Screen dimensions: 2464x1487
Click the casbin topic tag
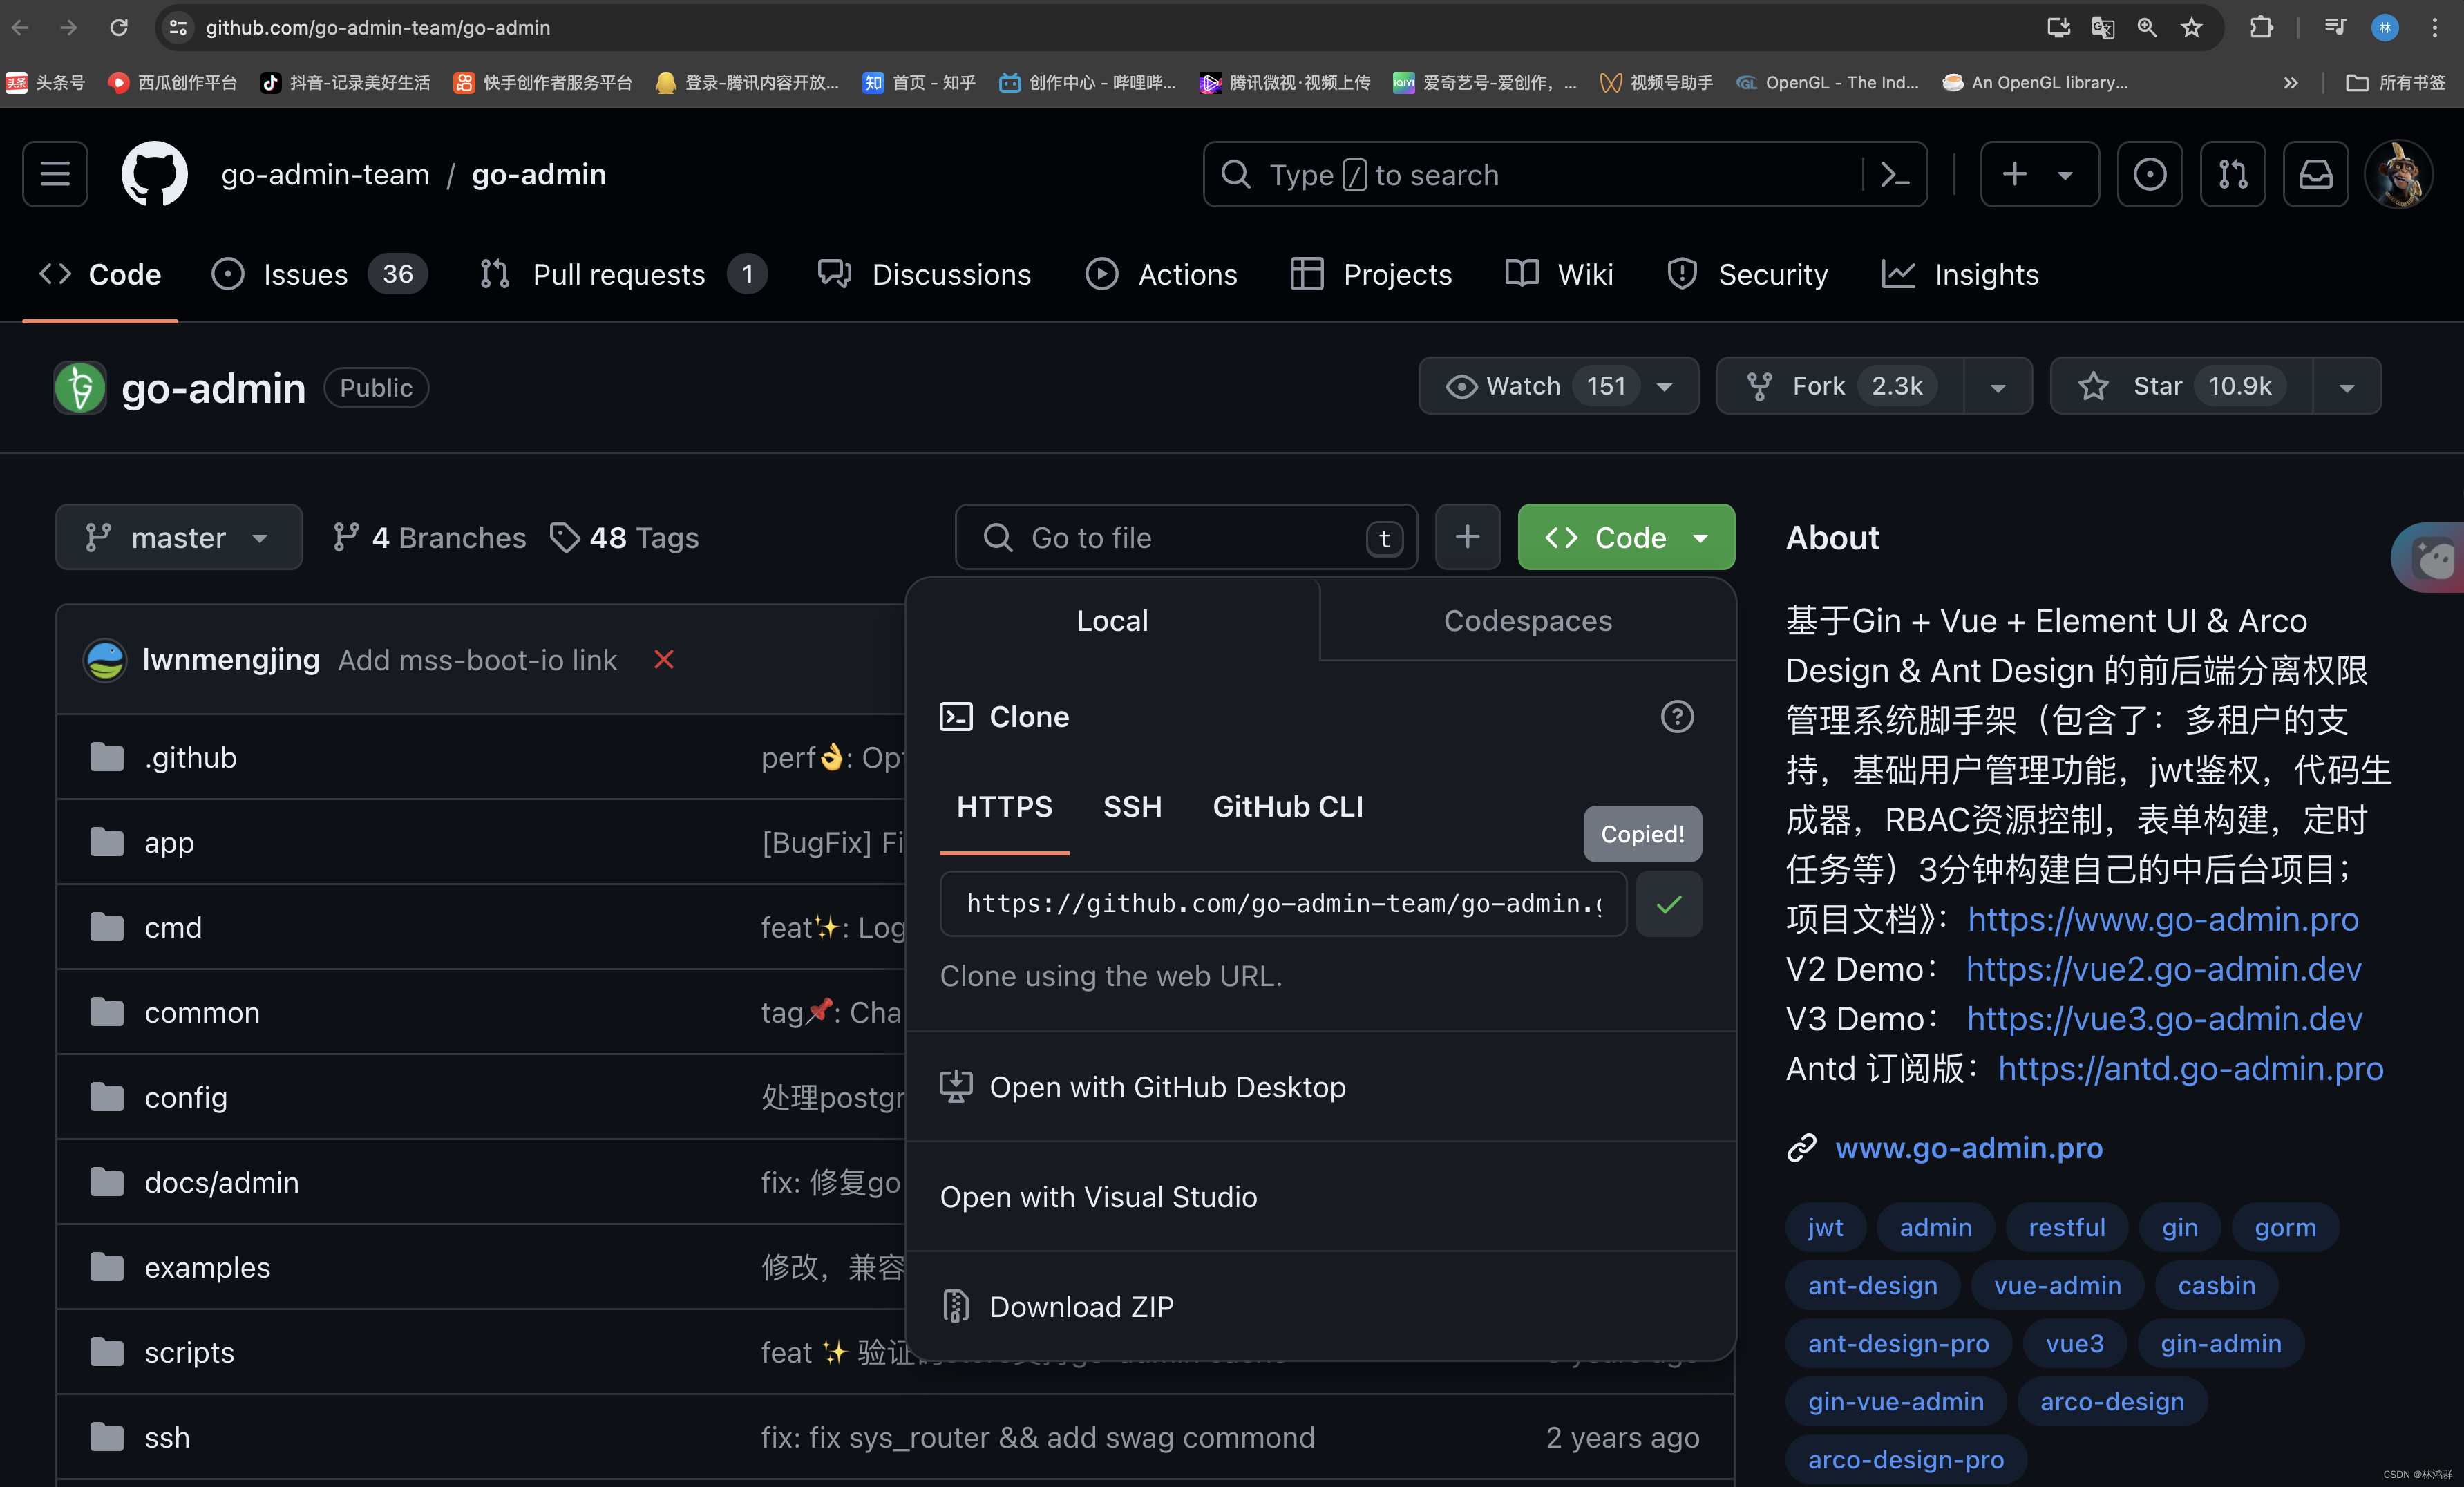tap(2216, 1285)
